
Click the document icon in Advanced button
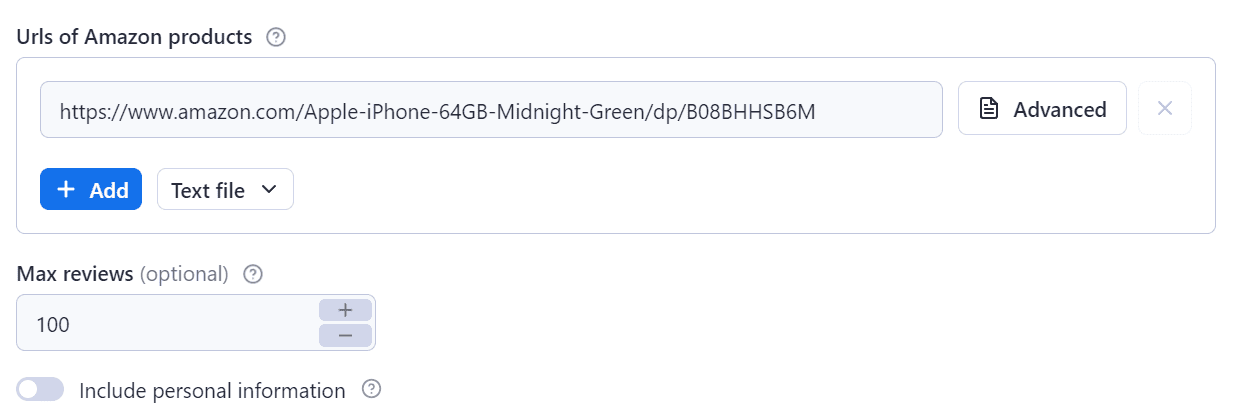pyautogui.click(x=989, y=109)
